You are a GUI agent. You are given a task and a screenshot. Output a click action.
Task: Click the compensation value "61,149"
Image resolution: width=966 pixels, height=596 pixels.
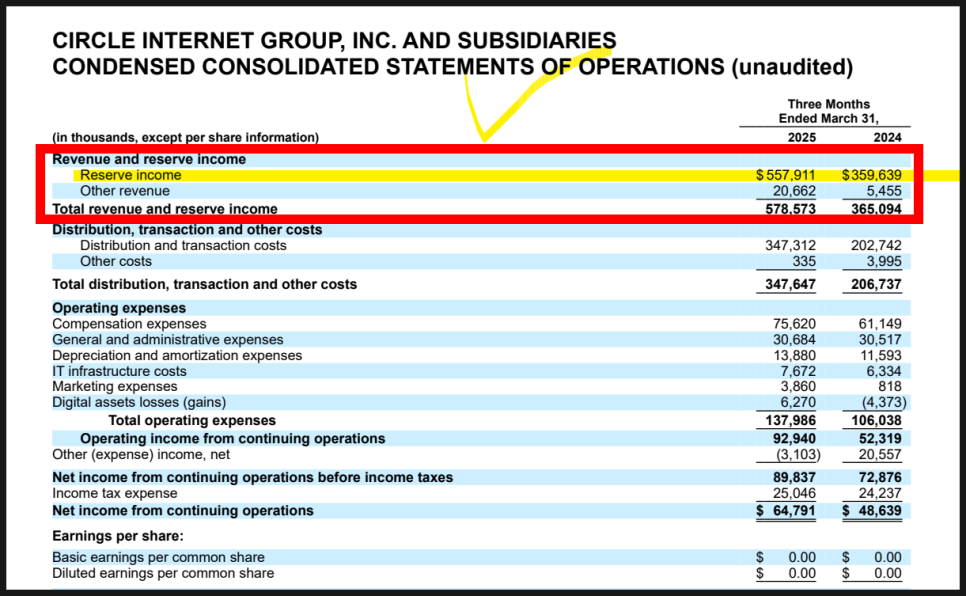880,324
